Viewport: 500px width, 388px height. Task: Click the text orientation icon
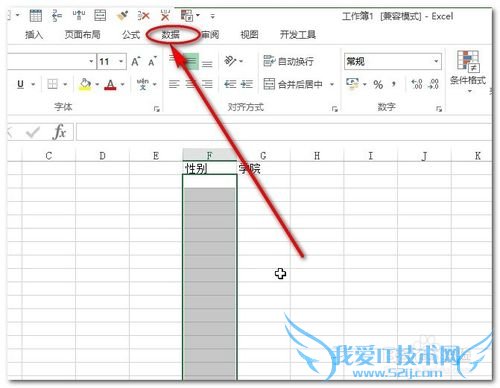(231, 61)
